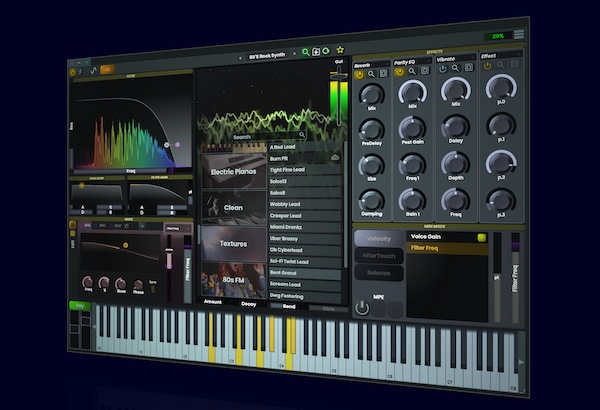This screenshot has width=600, height=410.
Task: Click the Vibrato magnifier icon
Action: pyautogui.click(x=455, y=68)
